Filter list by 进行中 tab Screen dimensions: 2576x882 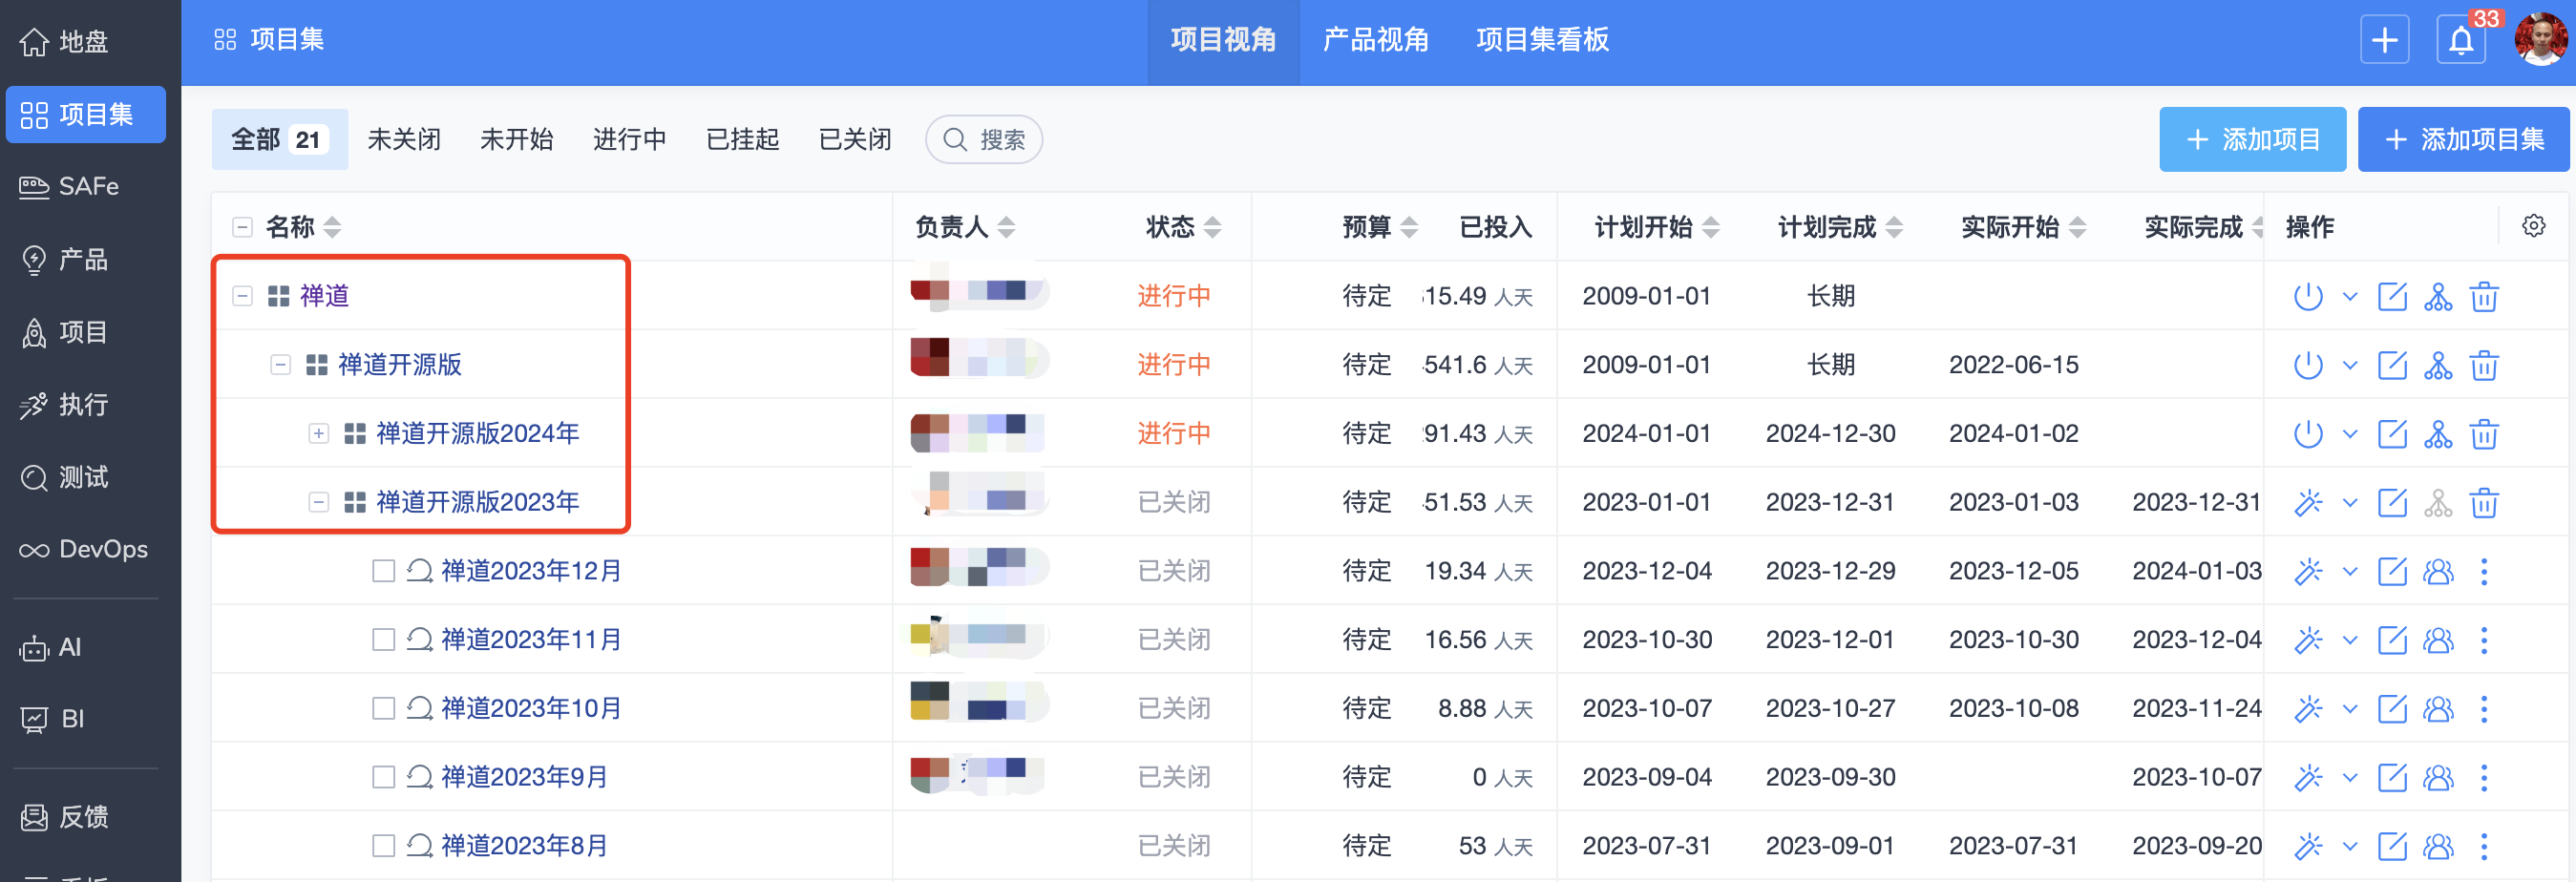click(x=629, y=139)
